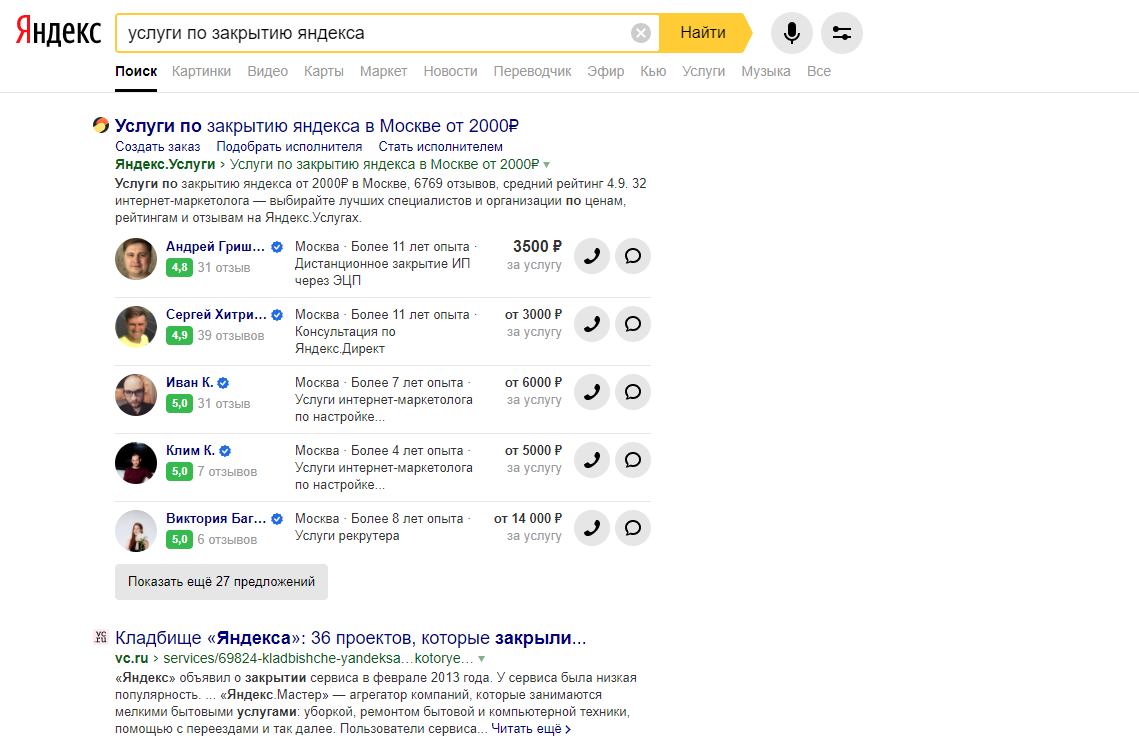Open the Все services tab
1139x752 pixels.
pos(819,71)
